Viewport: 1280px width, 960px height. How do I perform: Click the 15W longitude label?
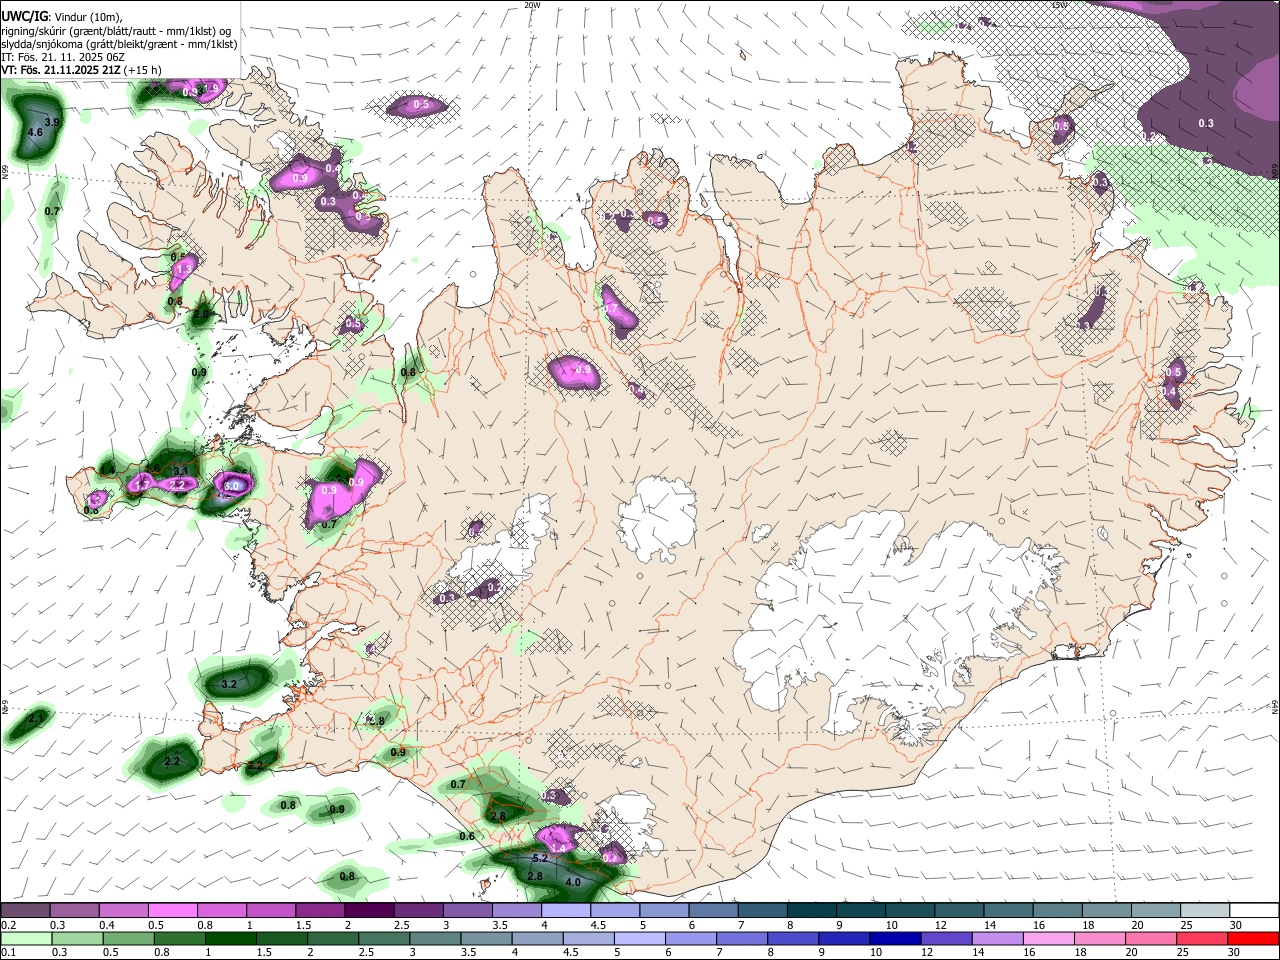[x=1059, y=5]
